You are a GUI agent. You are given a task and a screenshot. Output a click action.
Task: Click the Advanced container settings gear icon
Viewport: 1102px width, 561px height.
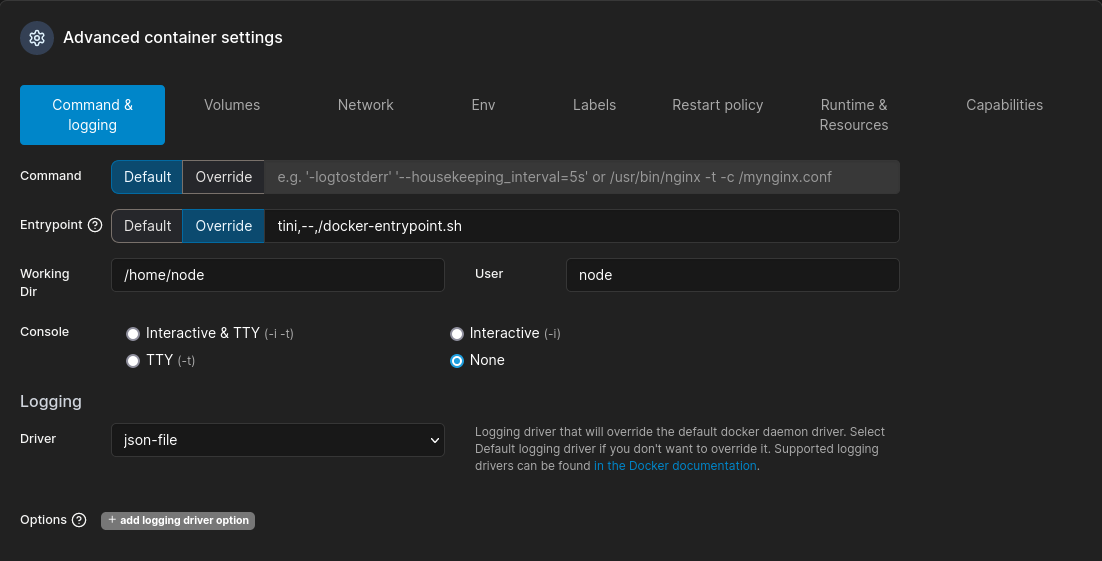[37, 38]
